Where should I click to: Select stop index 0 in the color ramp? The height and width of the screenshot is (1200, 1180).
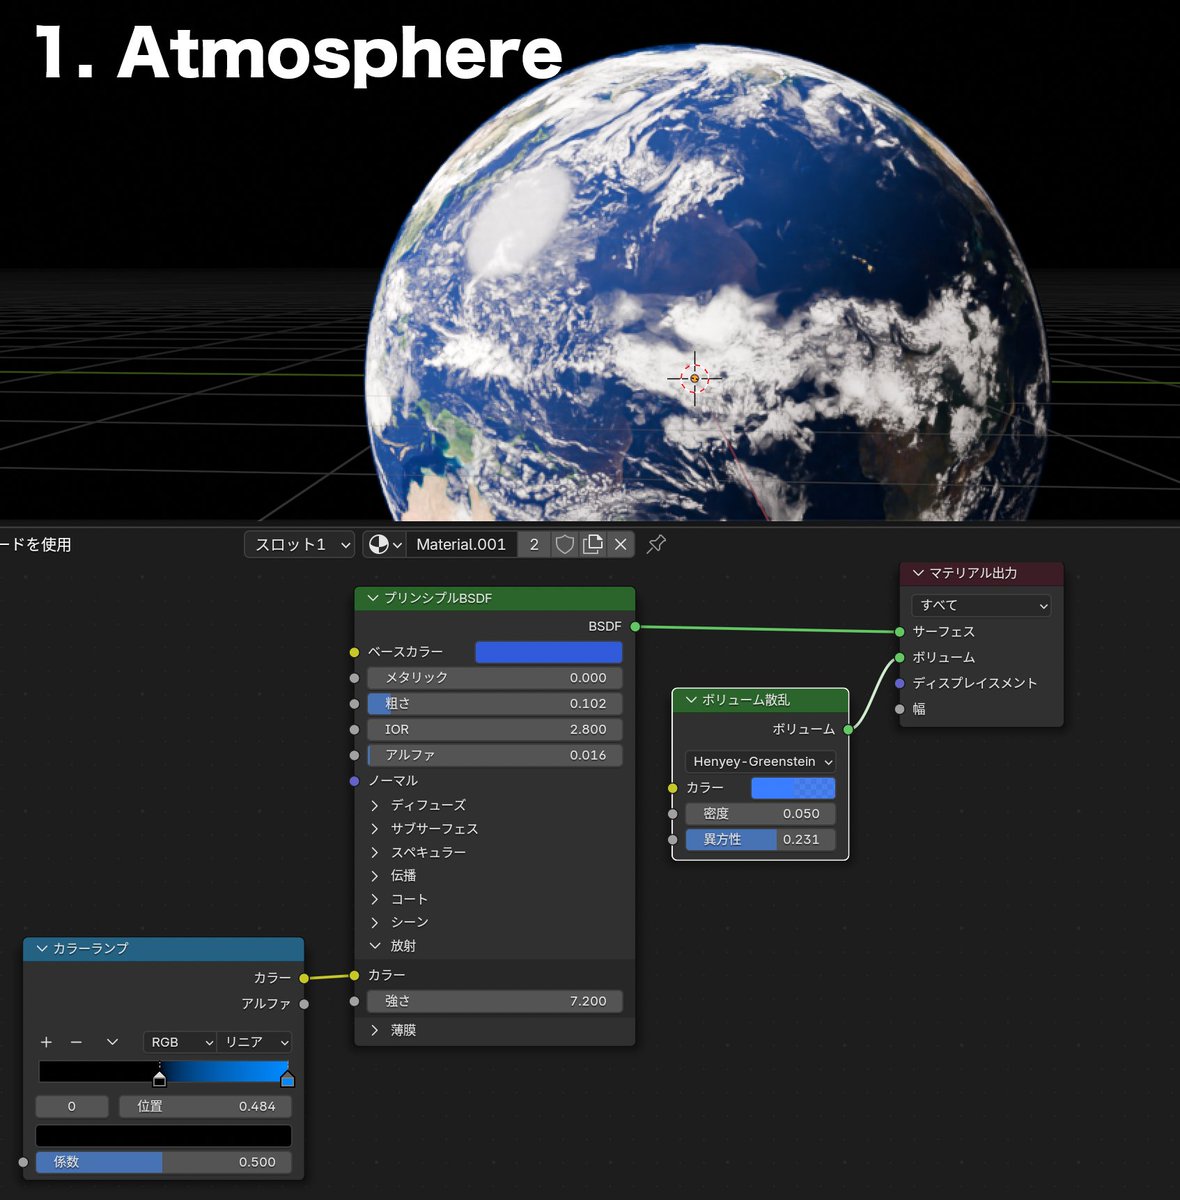point(71,1106)
